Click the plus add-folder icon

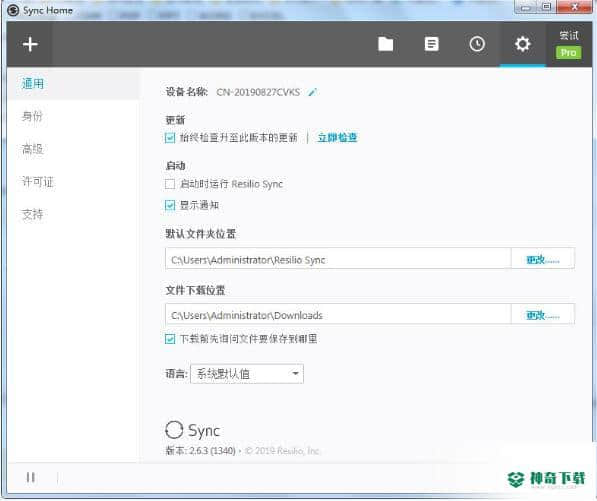tap(30, 44)
